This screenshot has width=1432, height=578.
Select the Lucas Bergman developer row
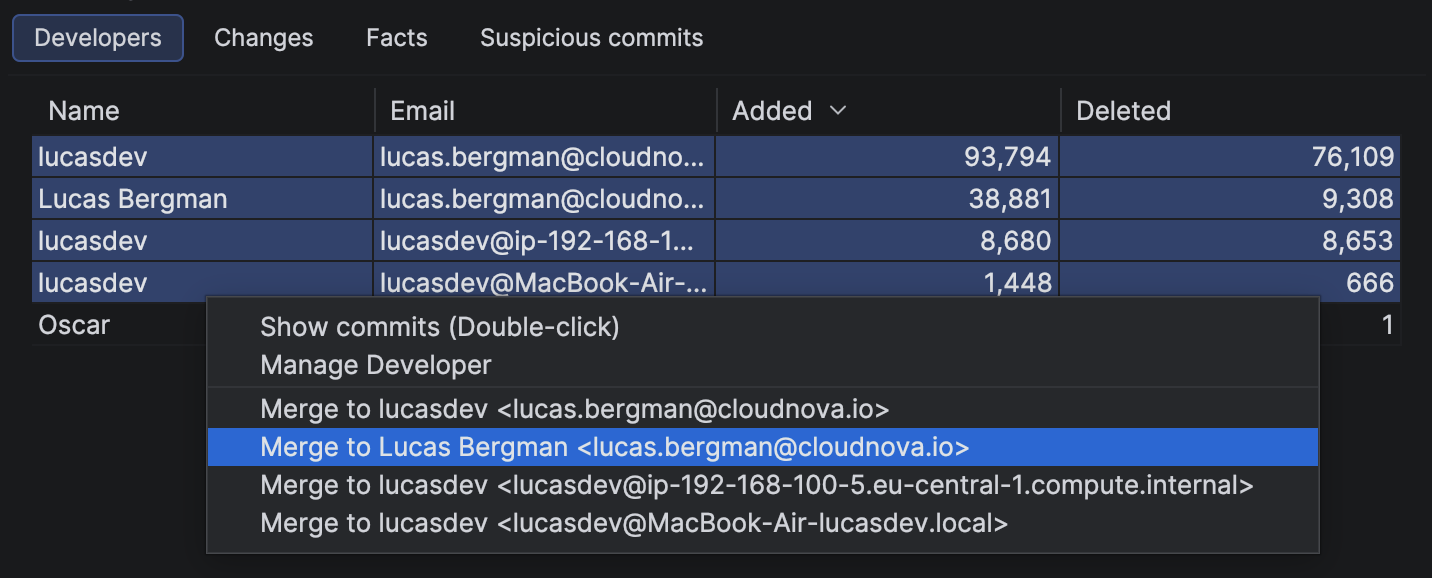click(x=132, y=198)
